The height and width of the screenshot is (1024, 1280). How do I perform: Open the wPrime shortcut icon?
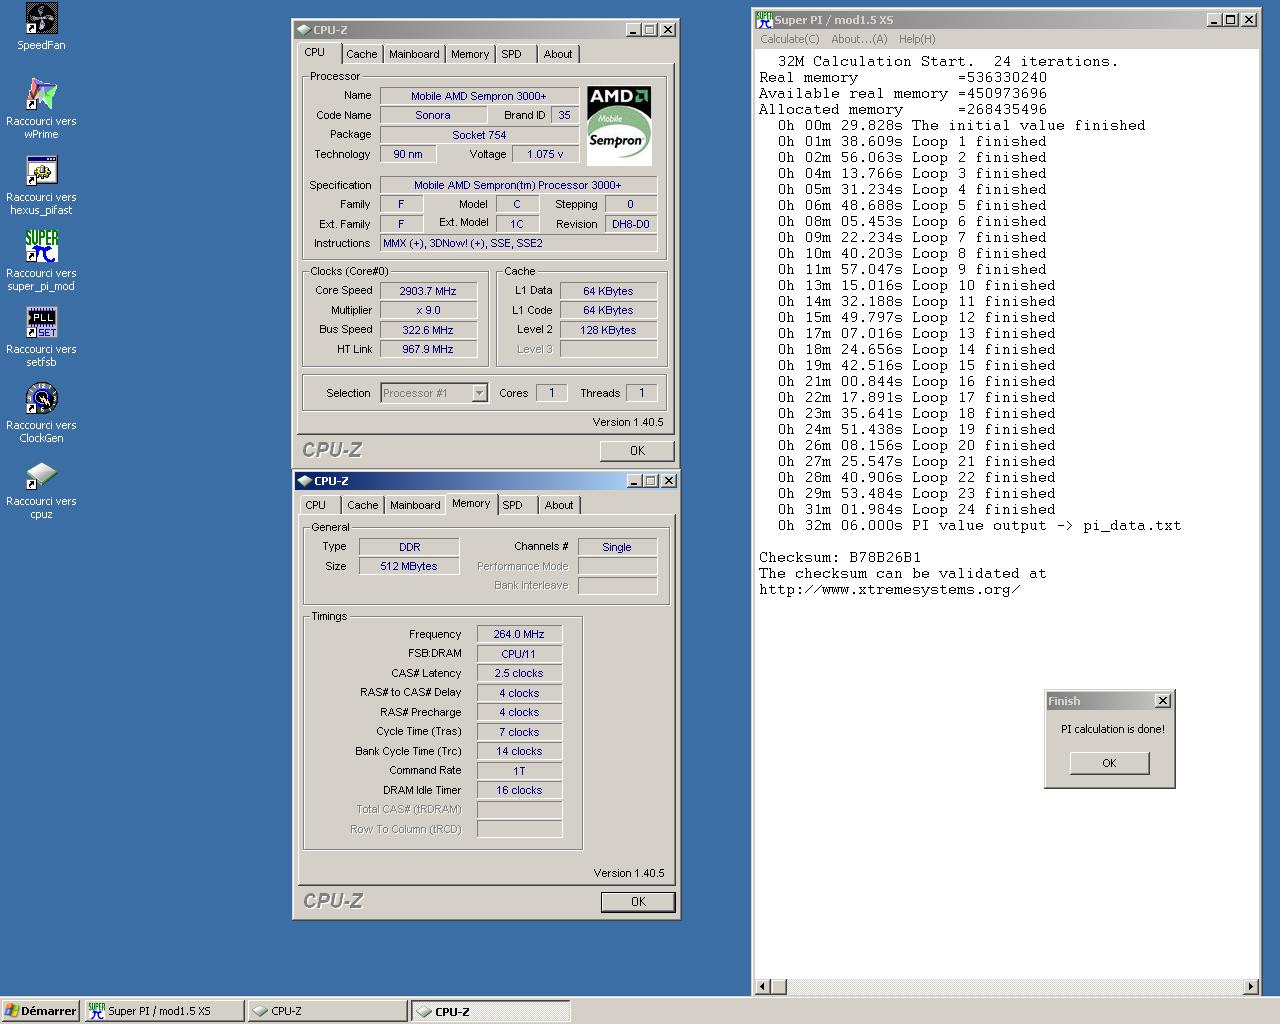click(41, 95)
